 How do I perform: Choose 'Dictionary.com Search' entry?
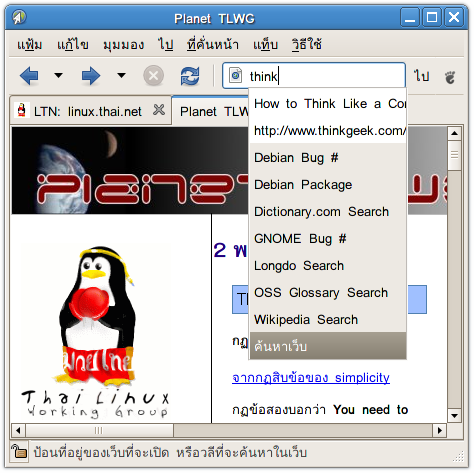328,212
